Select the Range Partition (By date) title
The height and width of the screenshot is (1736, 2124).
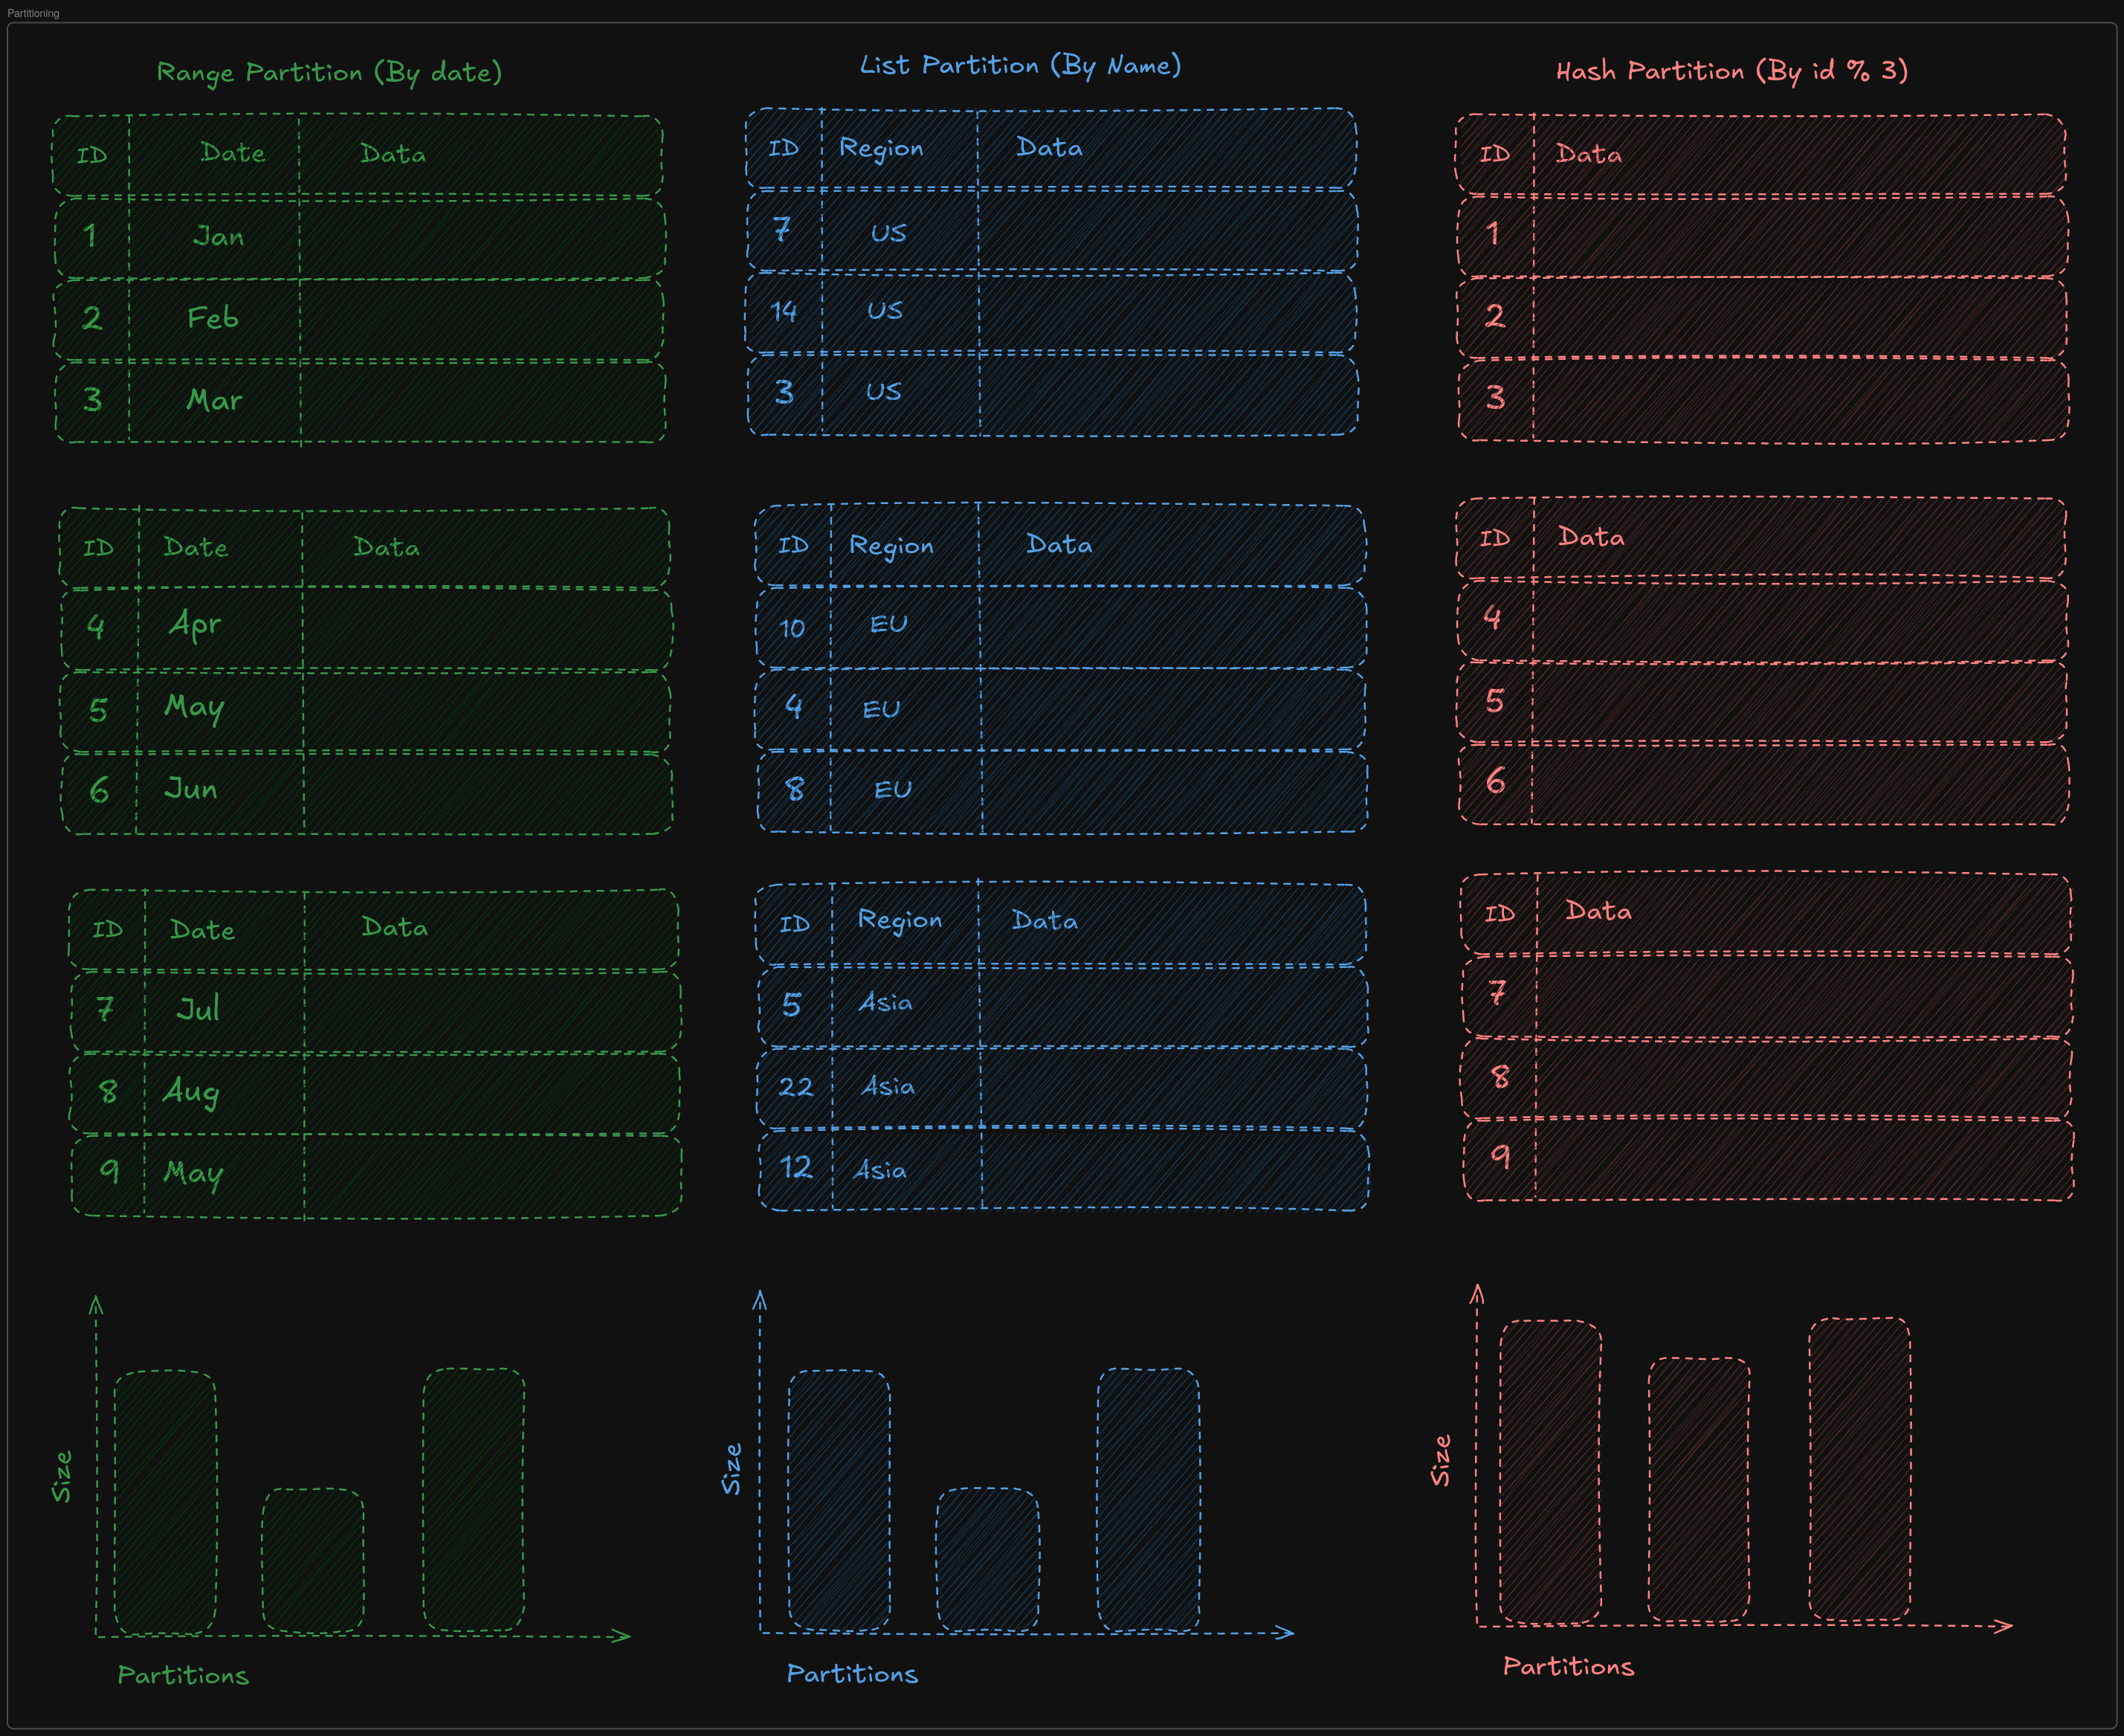[329, 73]
